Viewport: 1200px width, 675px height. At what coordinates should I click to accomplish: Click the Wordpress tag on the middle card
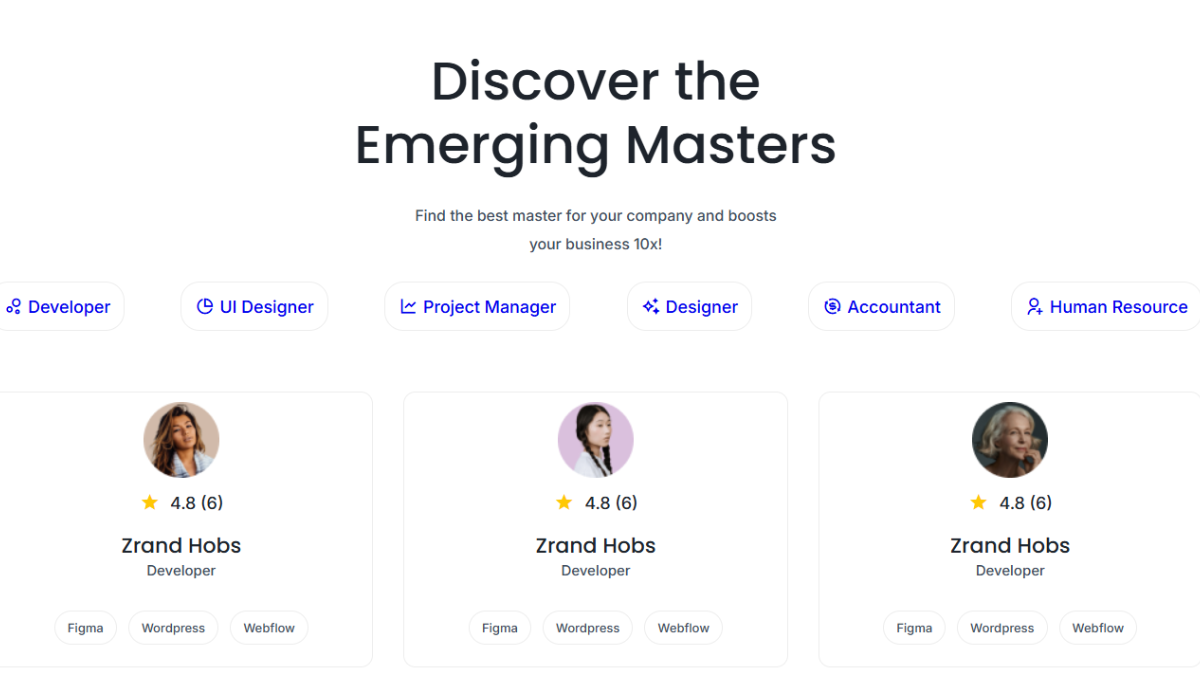pos(588,628)
